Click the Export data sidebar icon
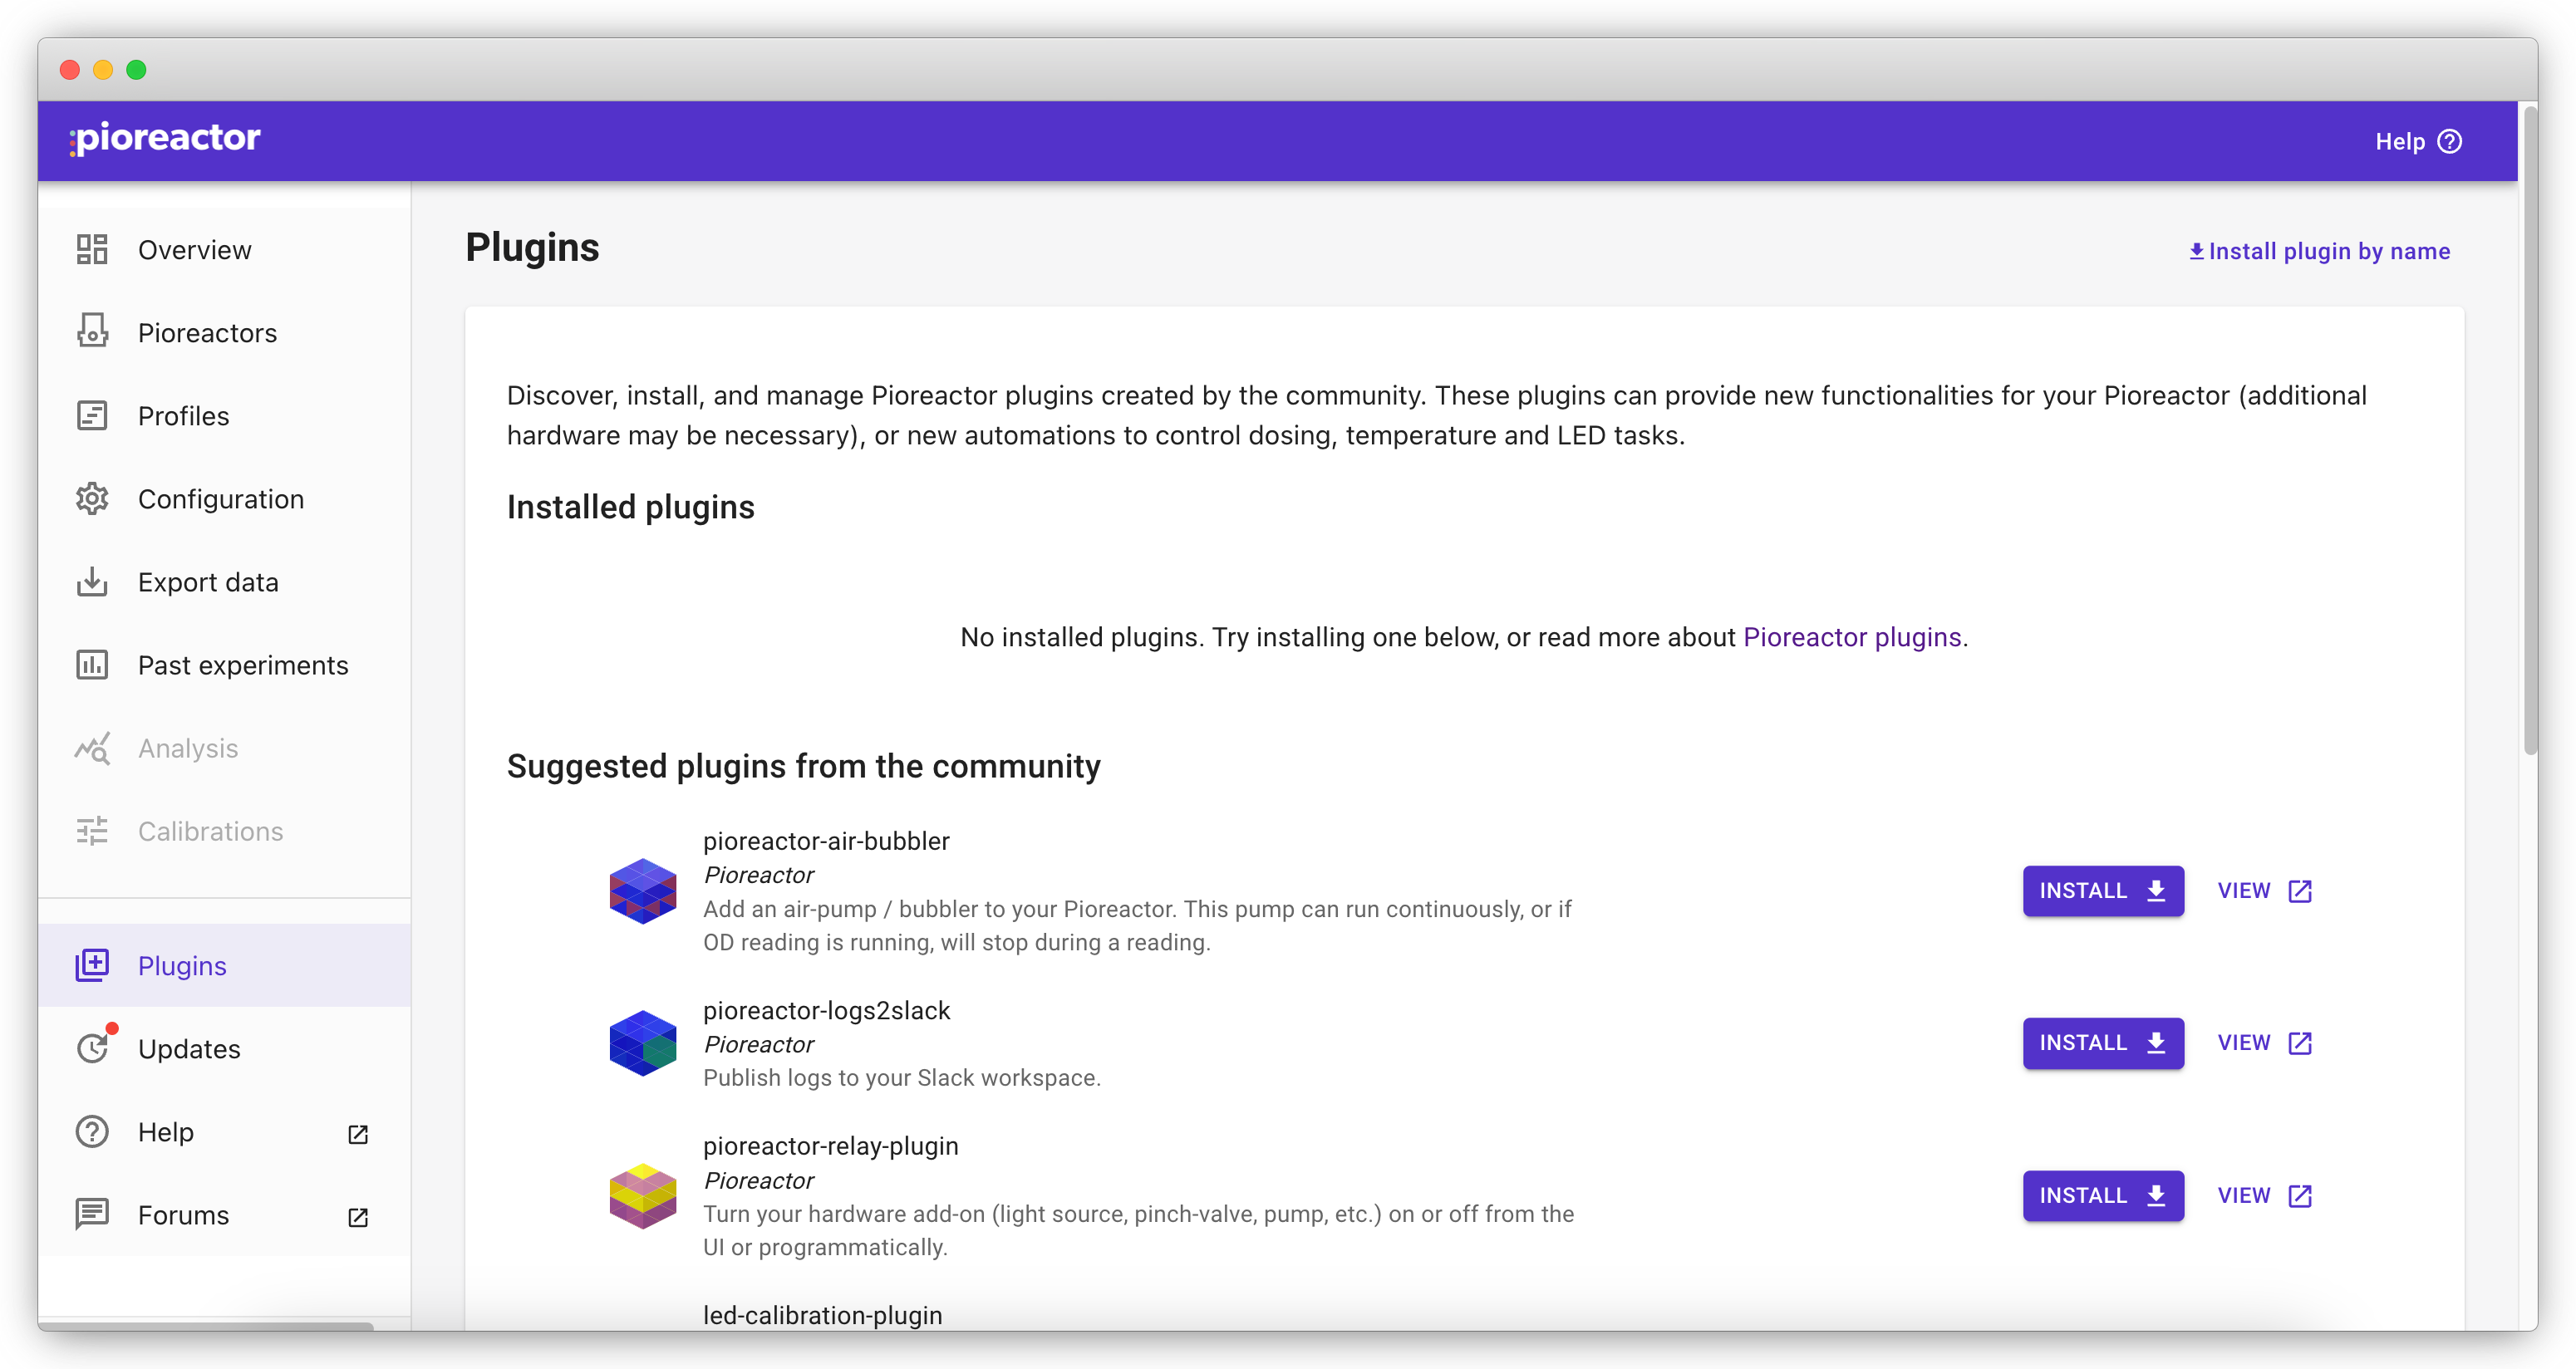Image resolution: width=2576 pixels, height=1369 pixels. [94, 582]
